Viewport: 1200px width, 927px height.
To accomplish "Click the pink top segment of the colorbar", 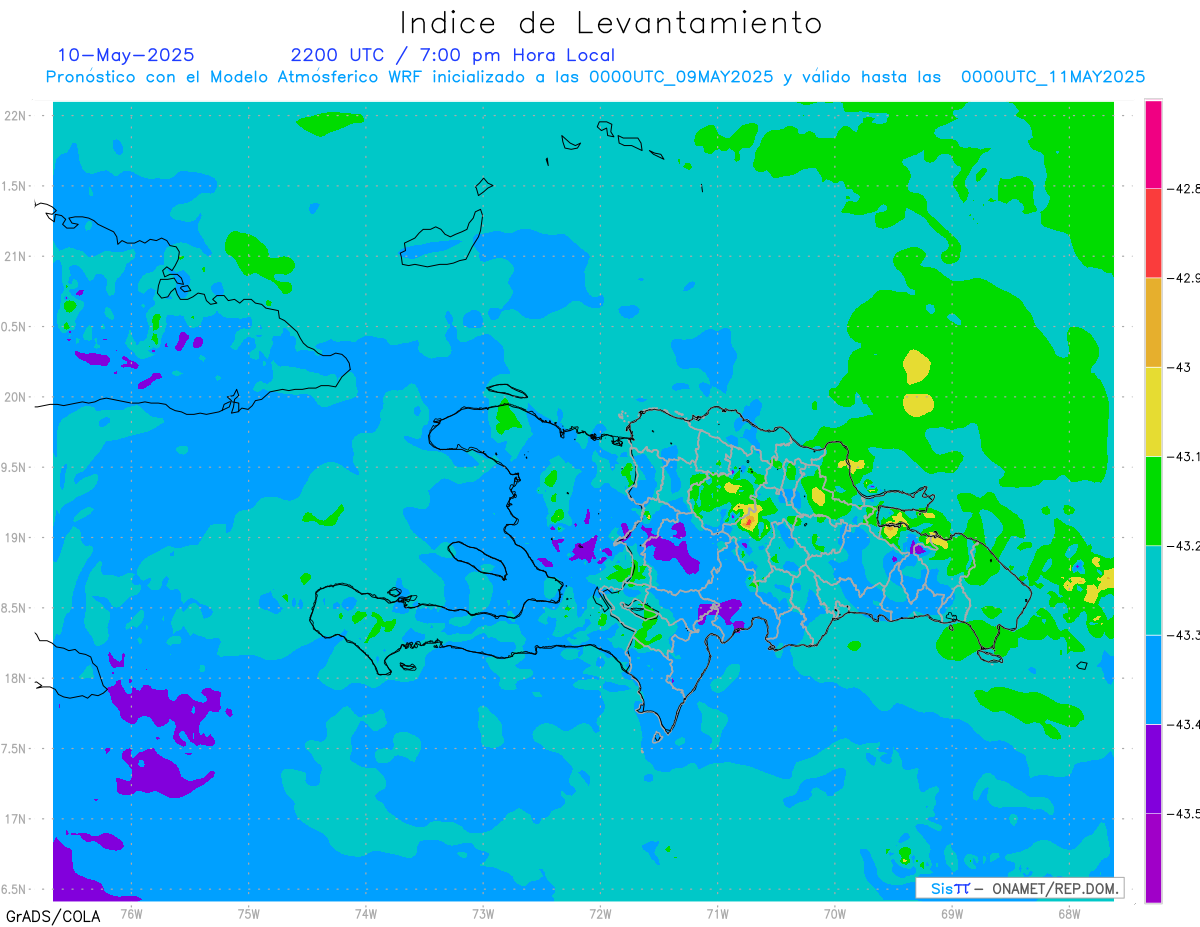I will pyautogui.click(x=1153, y=143).
